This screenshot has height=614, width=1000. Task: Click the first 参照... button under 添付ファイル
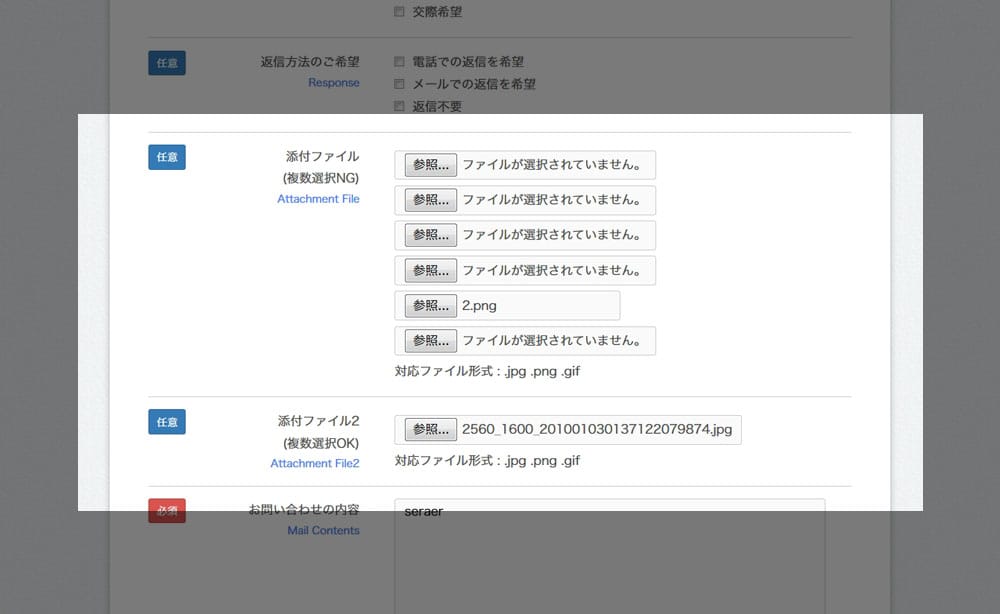tap(430, 165)
